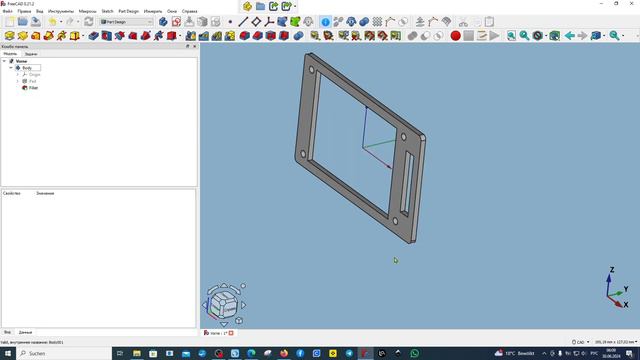Select the Pad tool
This screenshot has height=360, width=640.
[x=9, y=36]
